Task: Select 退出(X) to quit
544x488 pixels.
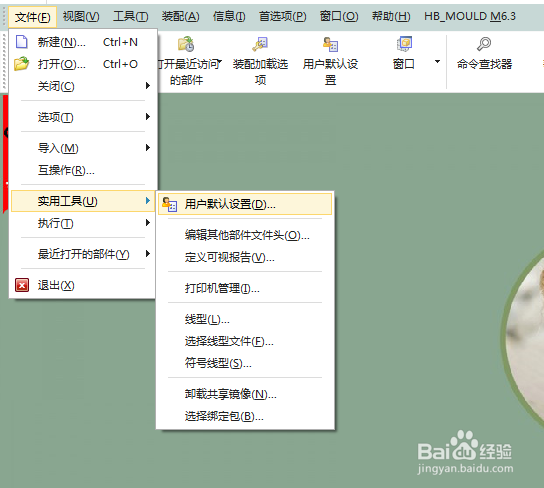Action: click(83, 285)
